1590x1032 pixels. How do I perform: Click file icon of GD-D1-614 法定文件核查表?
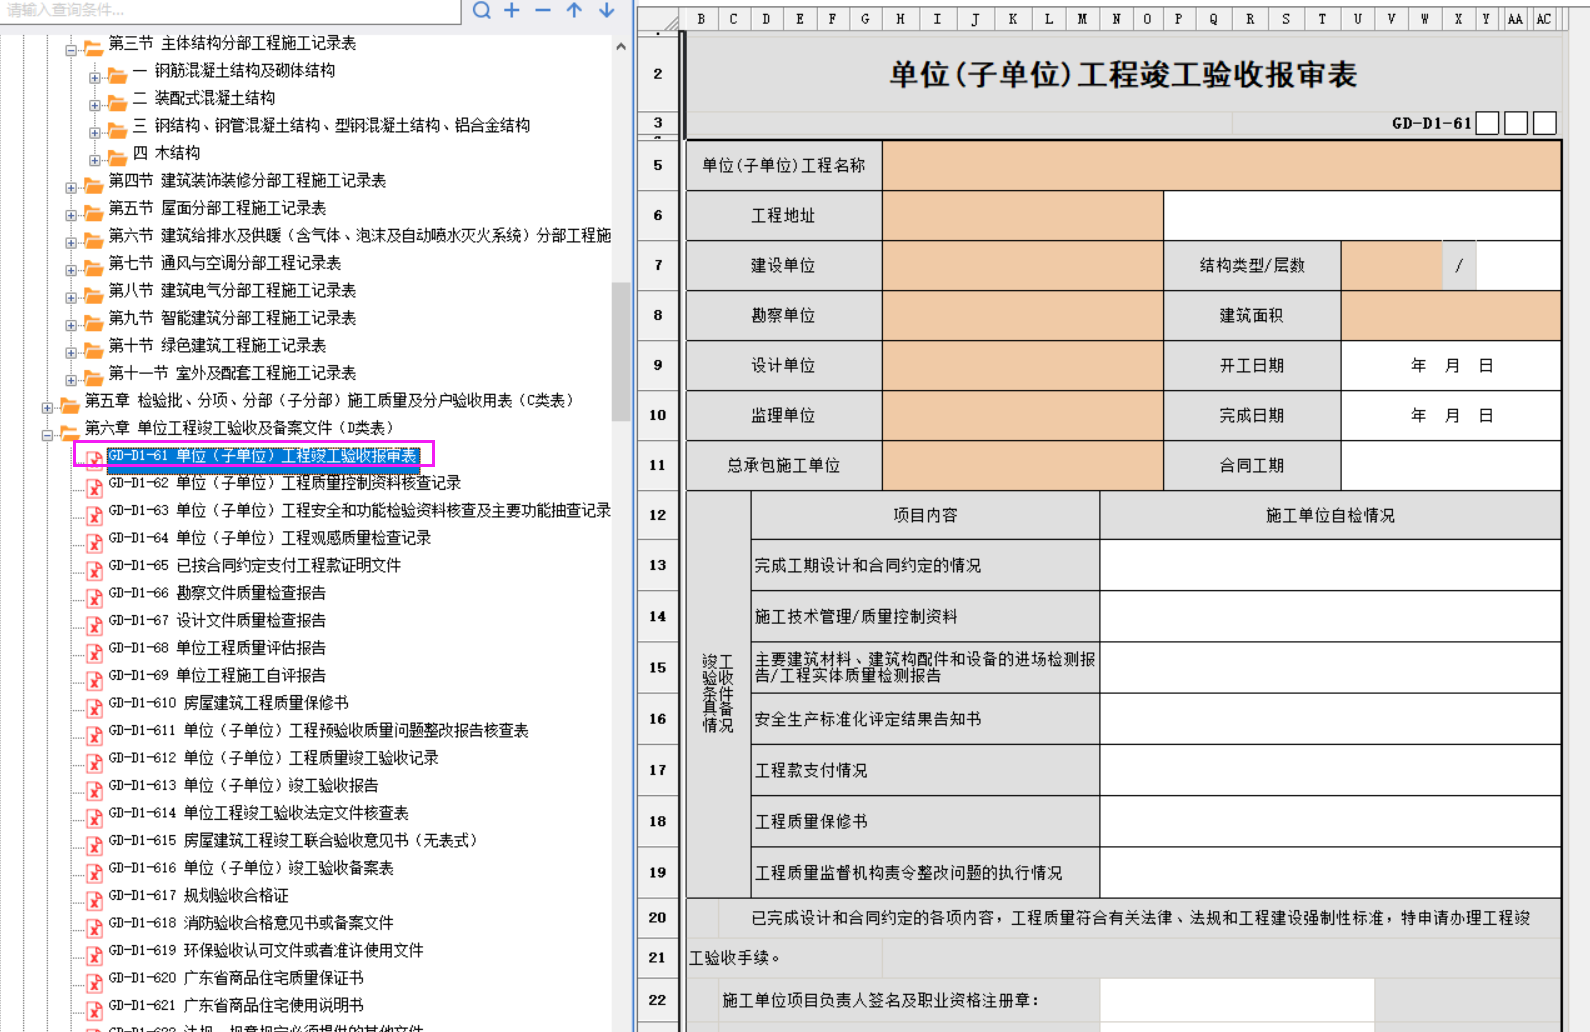[x=94, y=817]
